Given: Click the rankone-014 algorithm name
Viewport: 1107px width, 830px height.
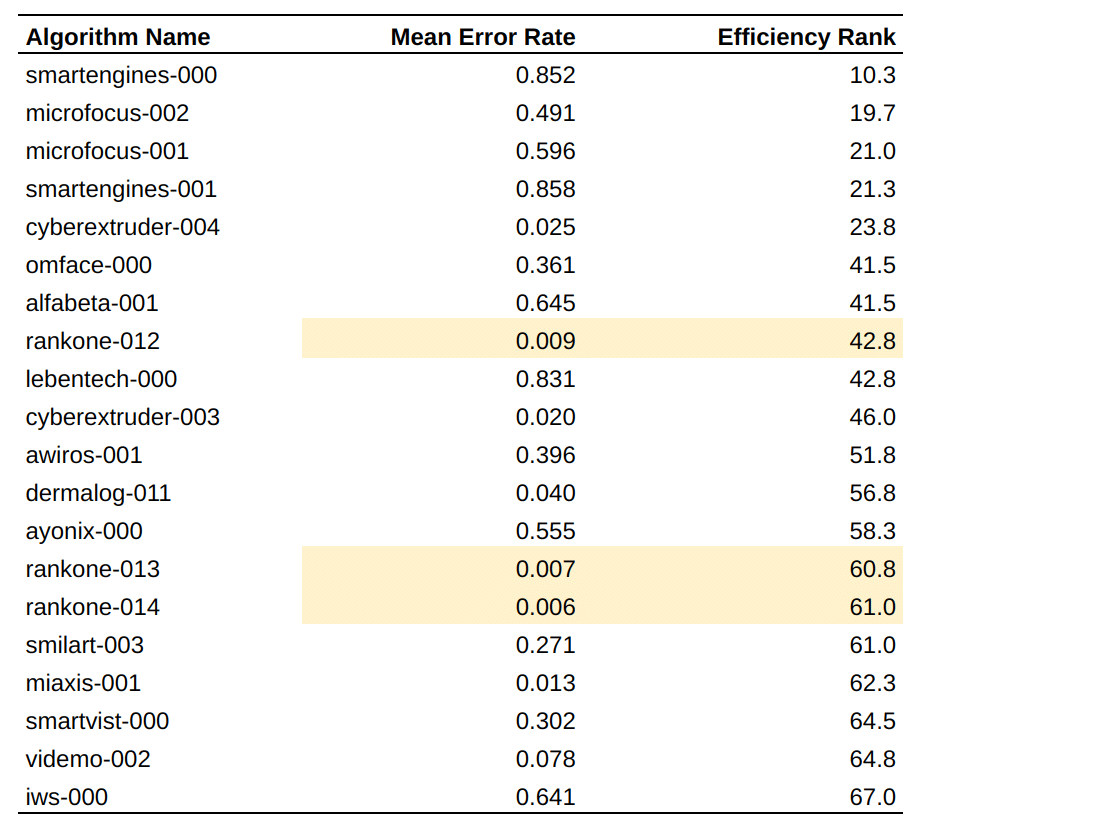Looking at the screenshot, I should pyautogui.click(x=93, y=607).
